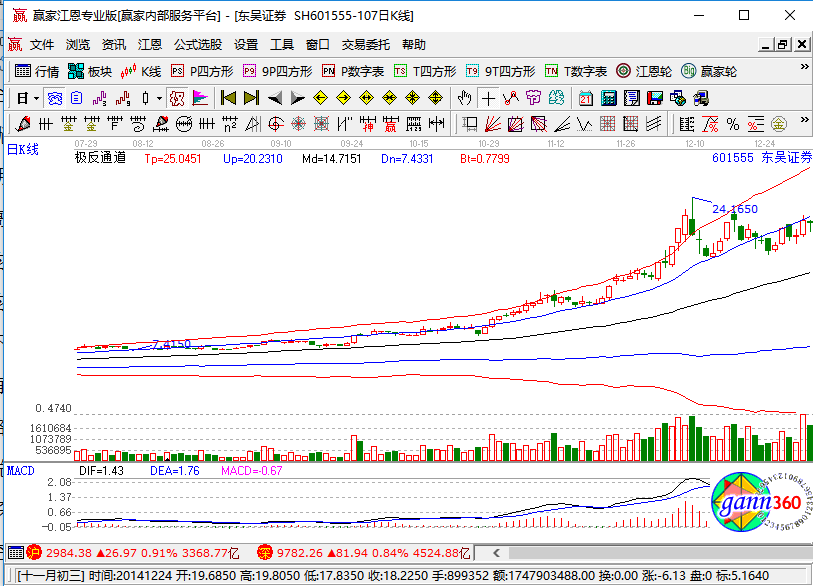Click scrollbar left arrow at bottom

[496, 553]
